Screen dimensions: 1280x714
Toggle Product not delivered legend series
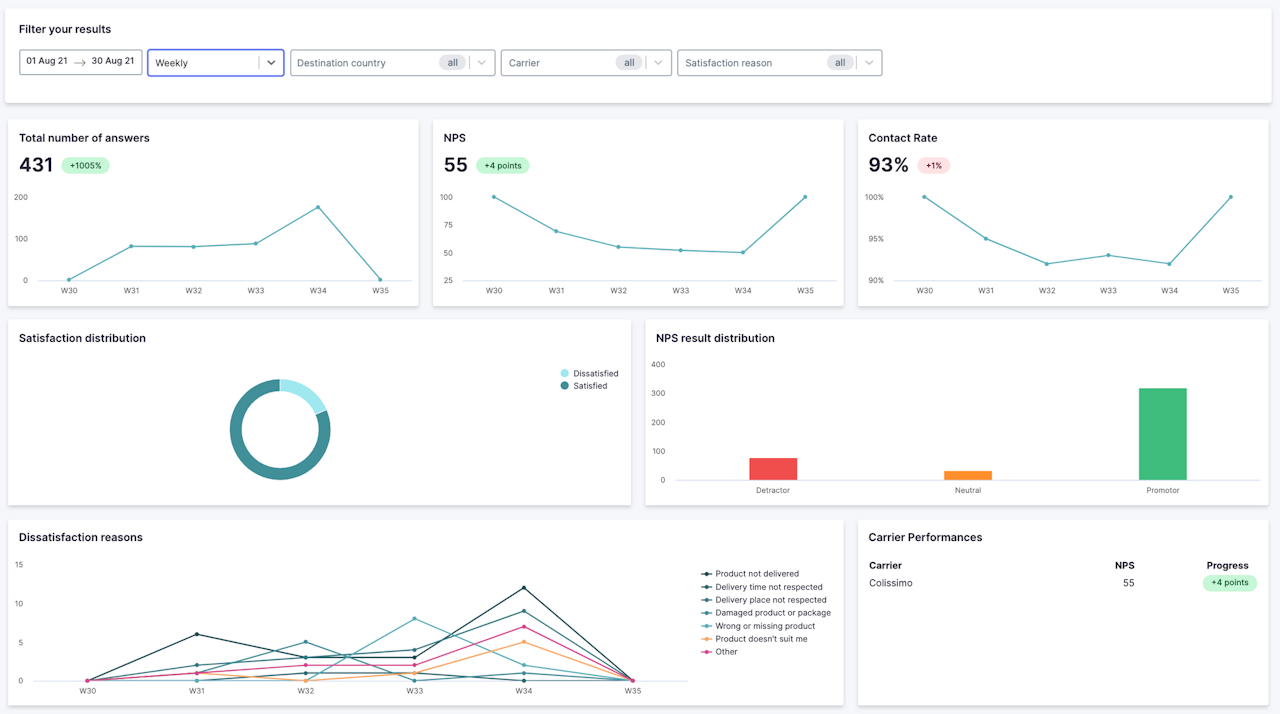(x=750, y=574)
